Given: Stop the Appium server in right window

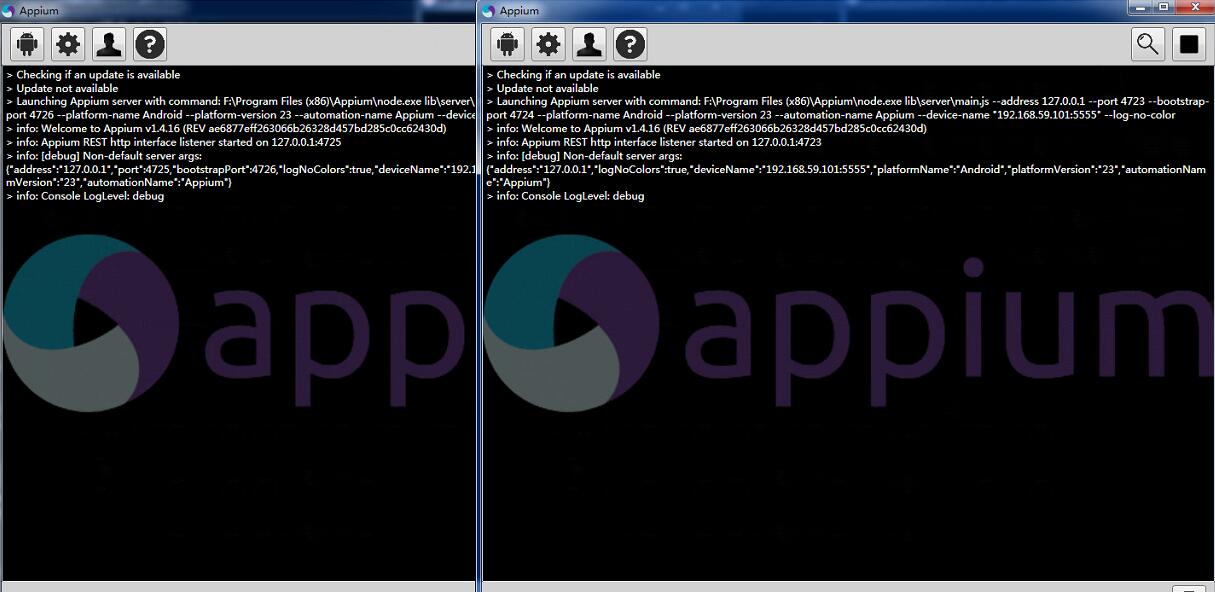Looking at the screenshot, I should click(x=1189, y=44).
